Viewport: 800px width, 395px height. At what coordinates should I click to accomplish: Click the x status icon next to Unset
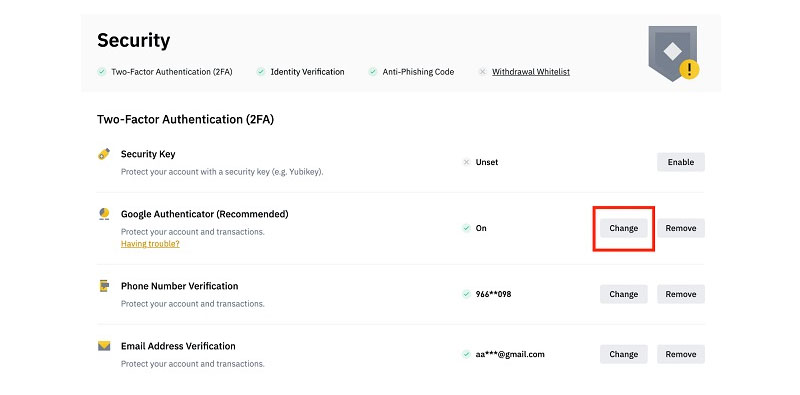coord(466,162)
